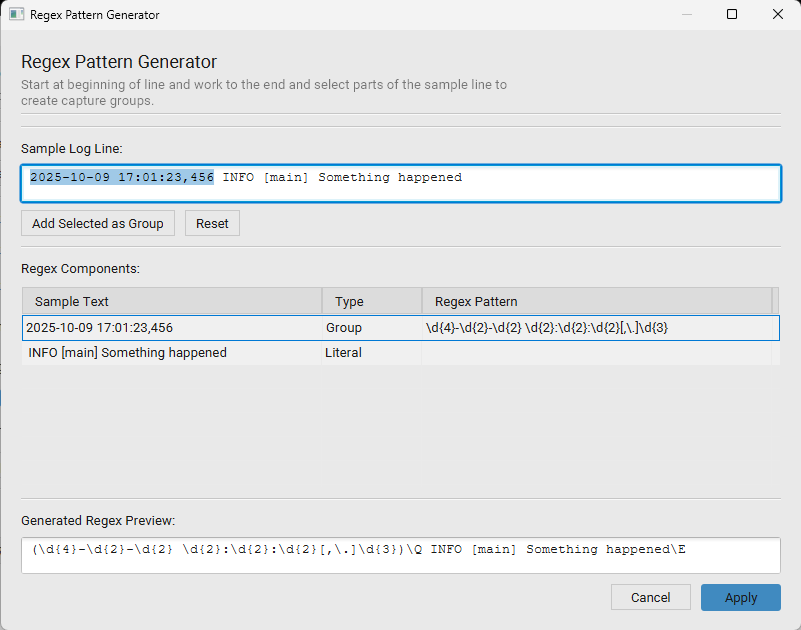The width and height of the screenshot is (801, 630).
Task: Apply the generated regex pattern
Action: pos(740,597)
